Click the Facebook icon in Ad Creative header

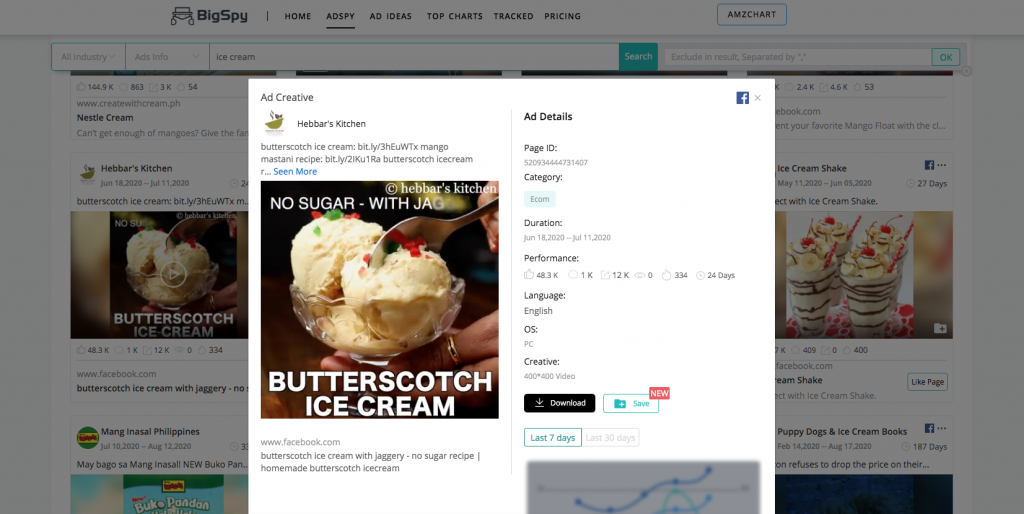(743, 98)
